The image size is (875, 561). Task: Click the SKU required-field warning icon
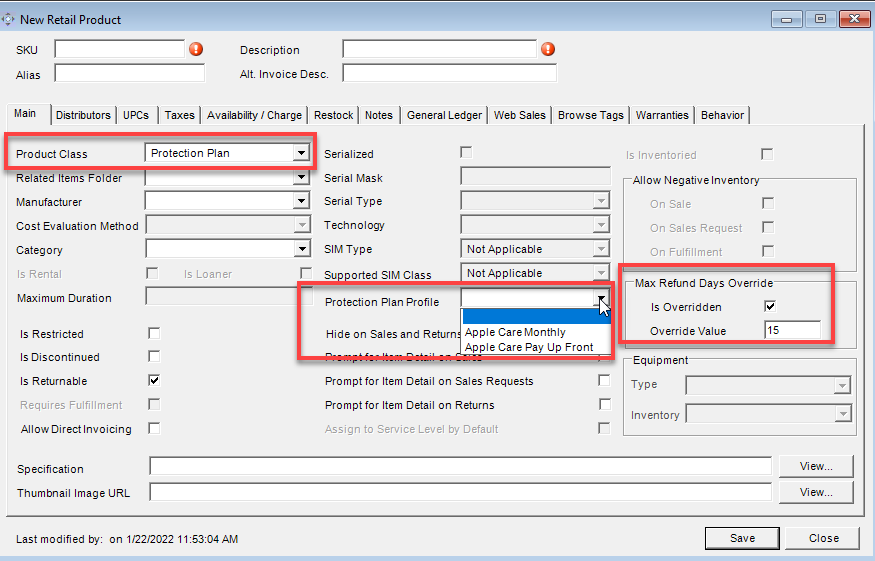coord(196,49)
